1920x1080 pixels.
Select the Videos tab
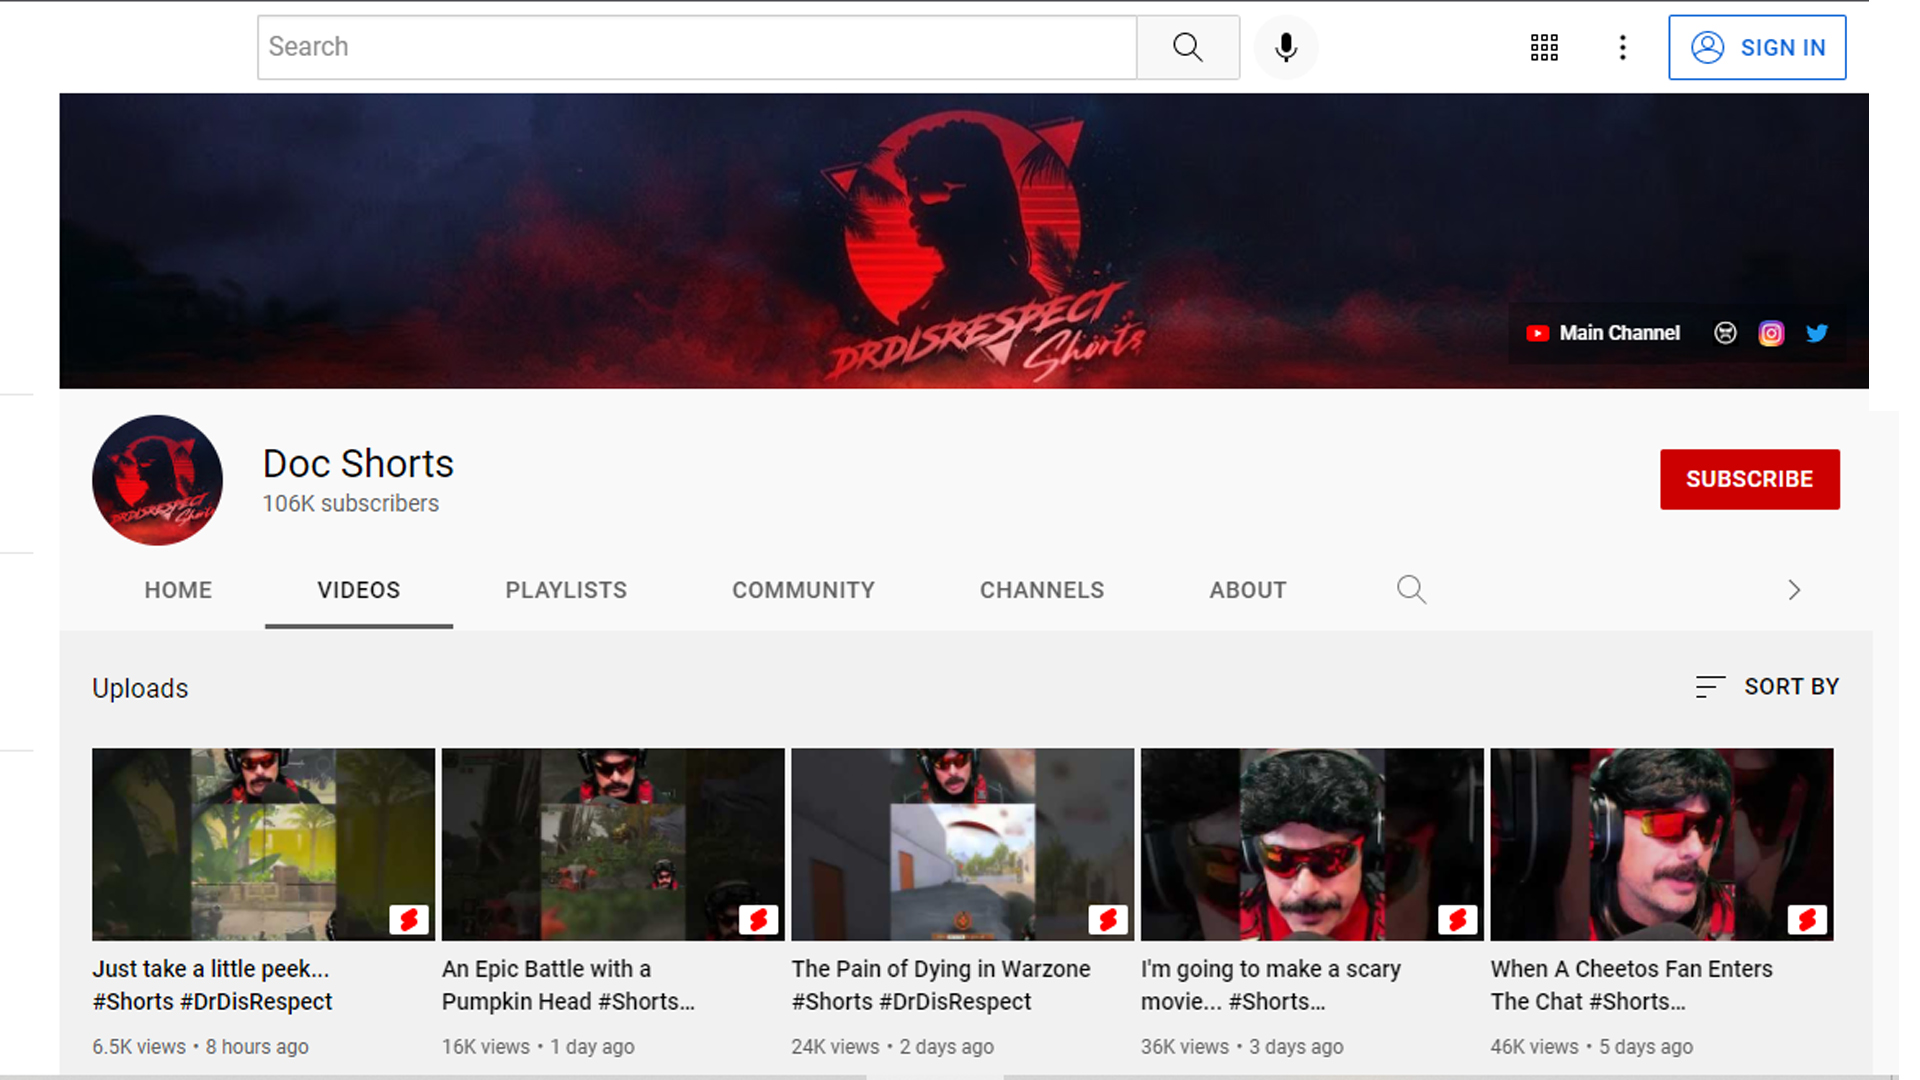[359, 590]
